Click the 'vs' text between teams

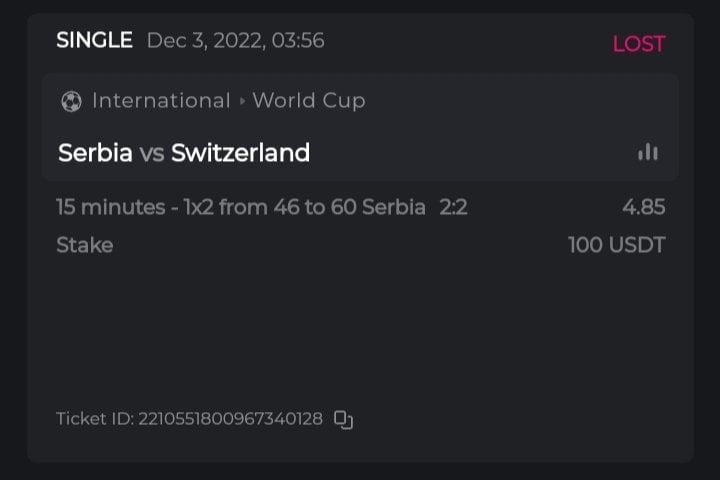tap(151, 154)
